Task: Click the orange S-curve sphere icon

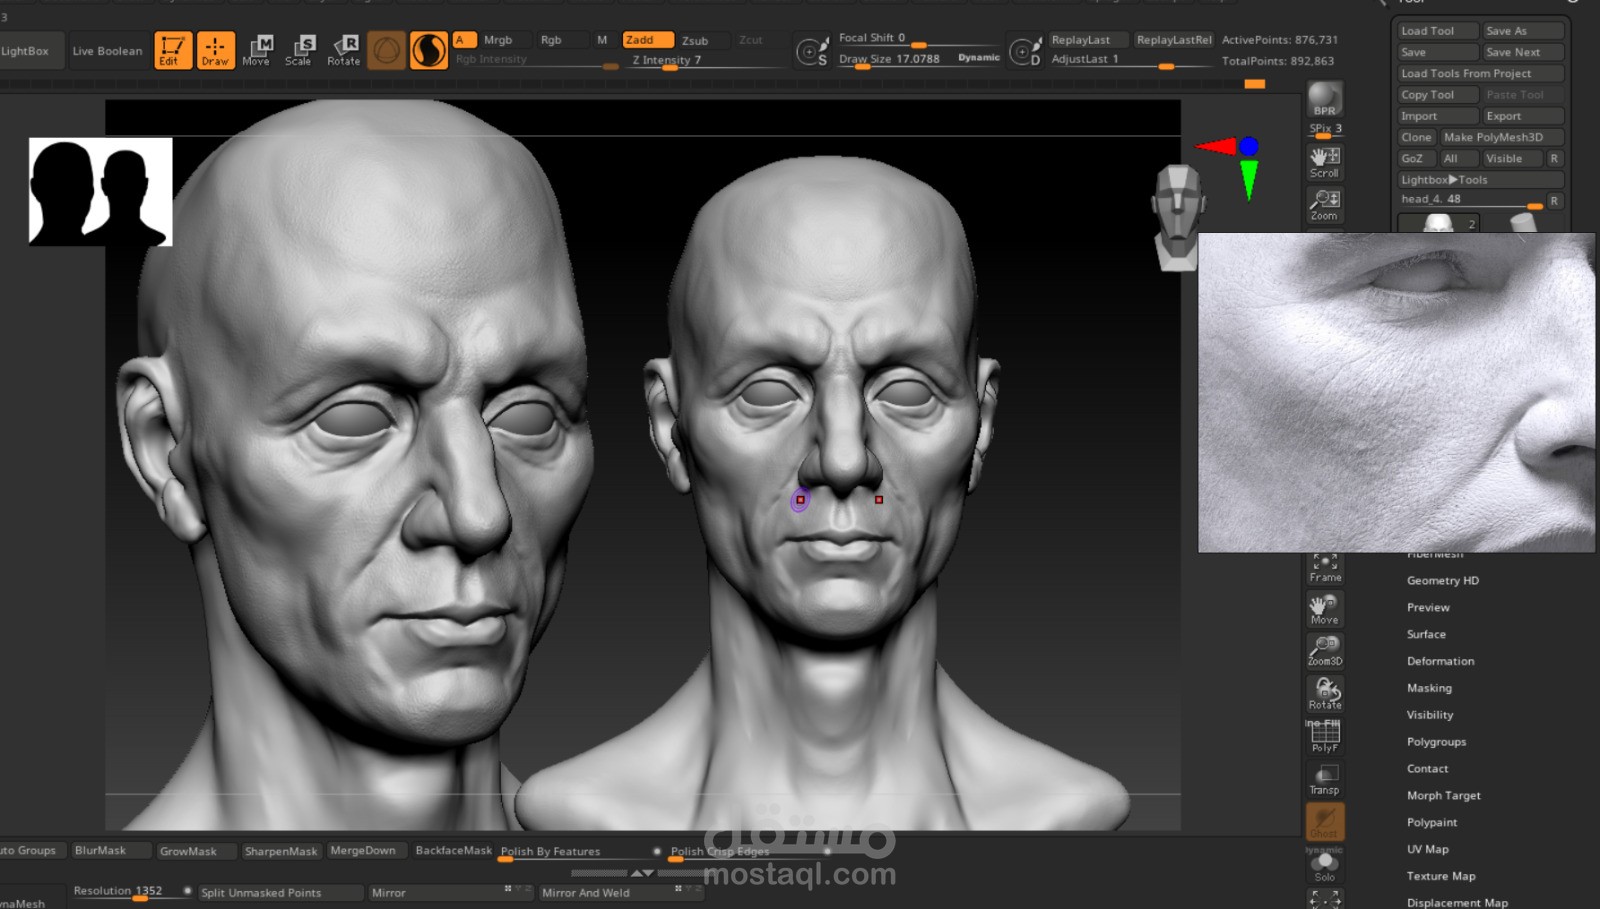Action: [429, 50]
